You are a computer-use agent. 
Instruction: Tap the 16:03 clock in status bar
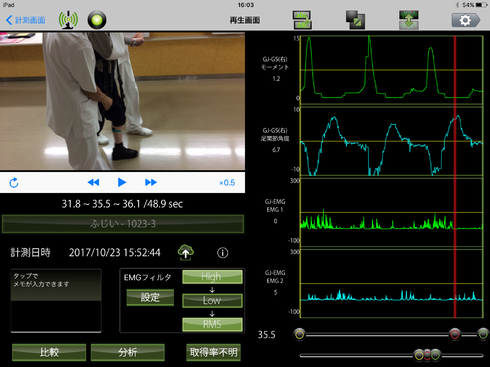246,5
